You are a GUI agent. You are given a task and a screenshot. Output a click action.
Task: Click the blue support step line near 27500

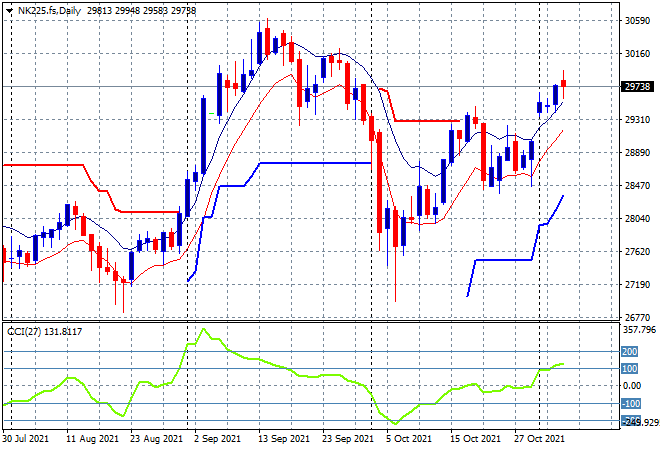[503, 260]
